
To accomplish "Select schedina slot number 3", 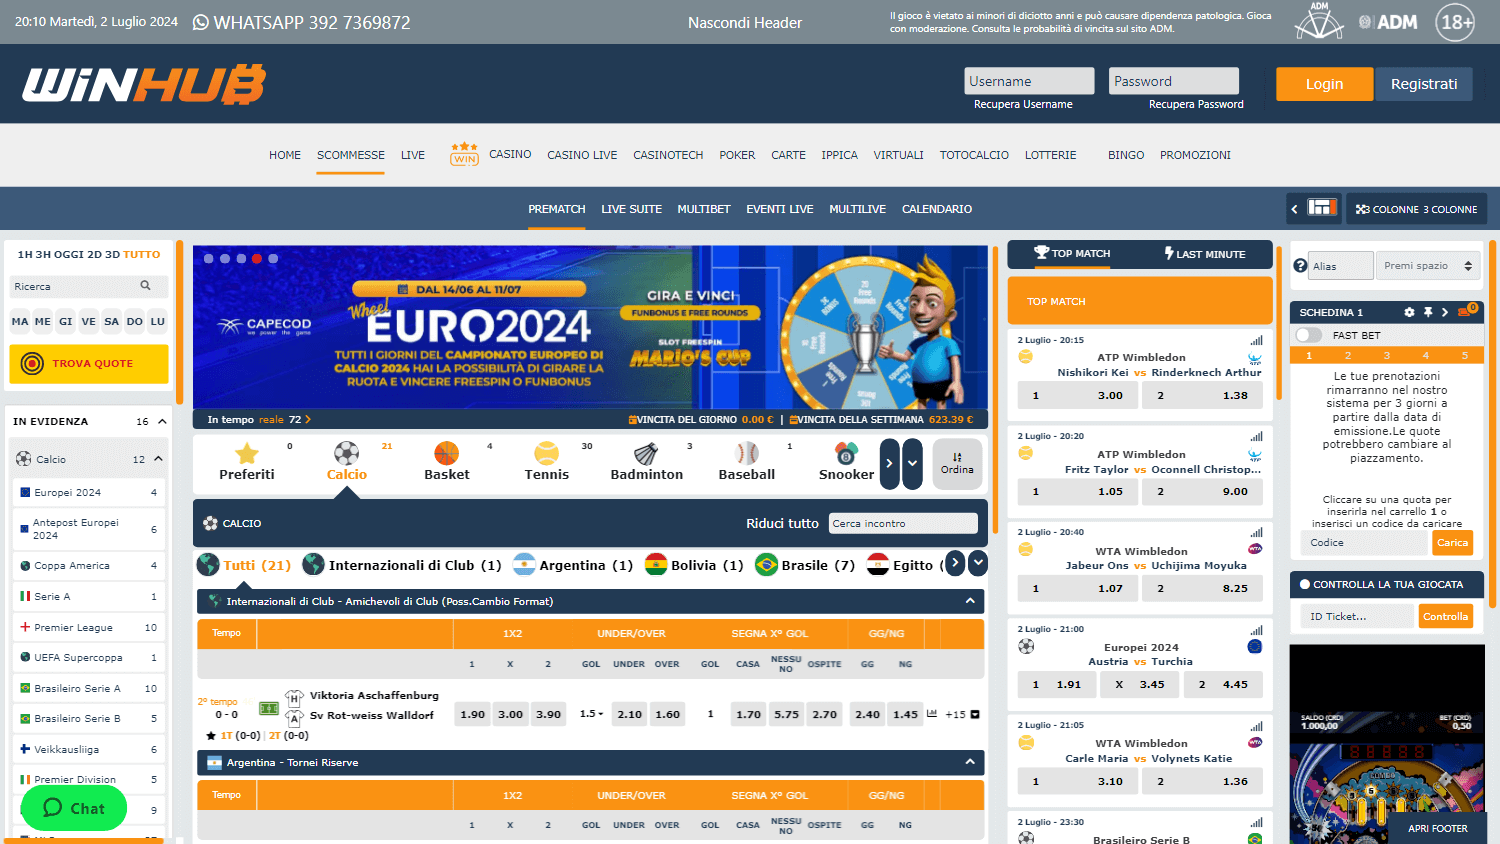I will tap(1386, 355).
